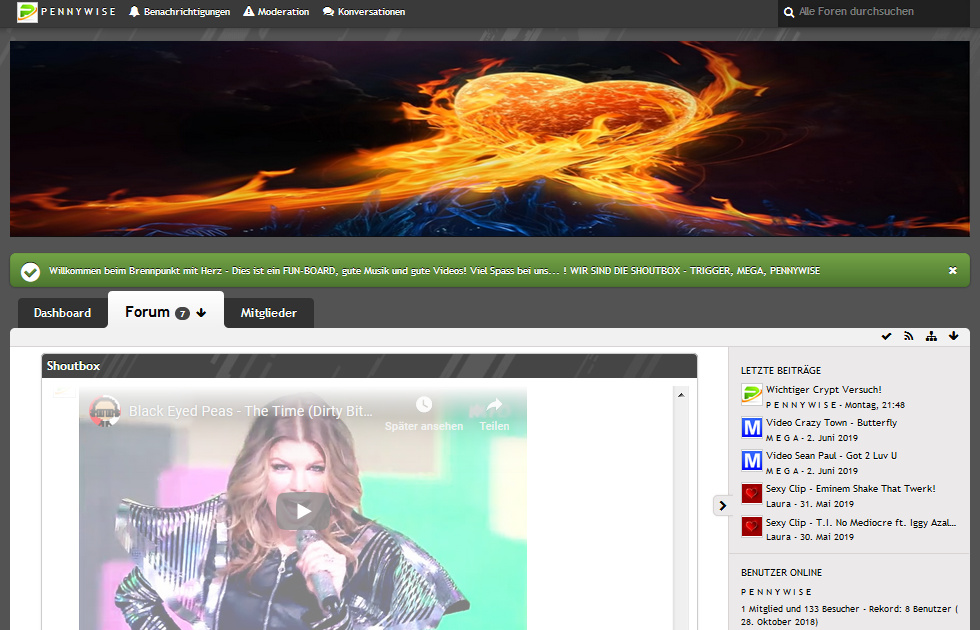
Task: Click the down arrow icon above the sidebar
Action: (953, 337)
